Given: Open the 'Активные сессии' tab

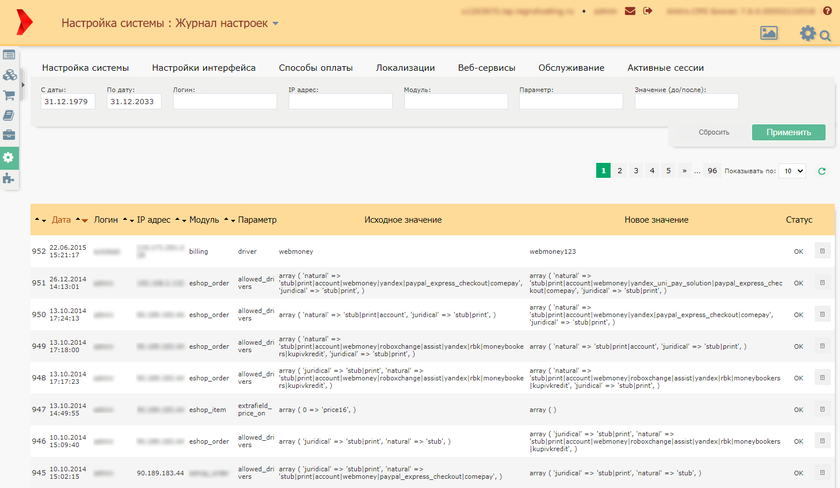Looking at the screenshot, I should click(x=665, y=68).
